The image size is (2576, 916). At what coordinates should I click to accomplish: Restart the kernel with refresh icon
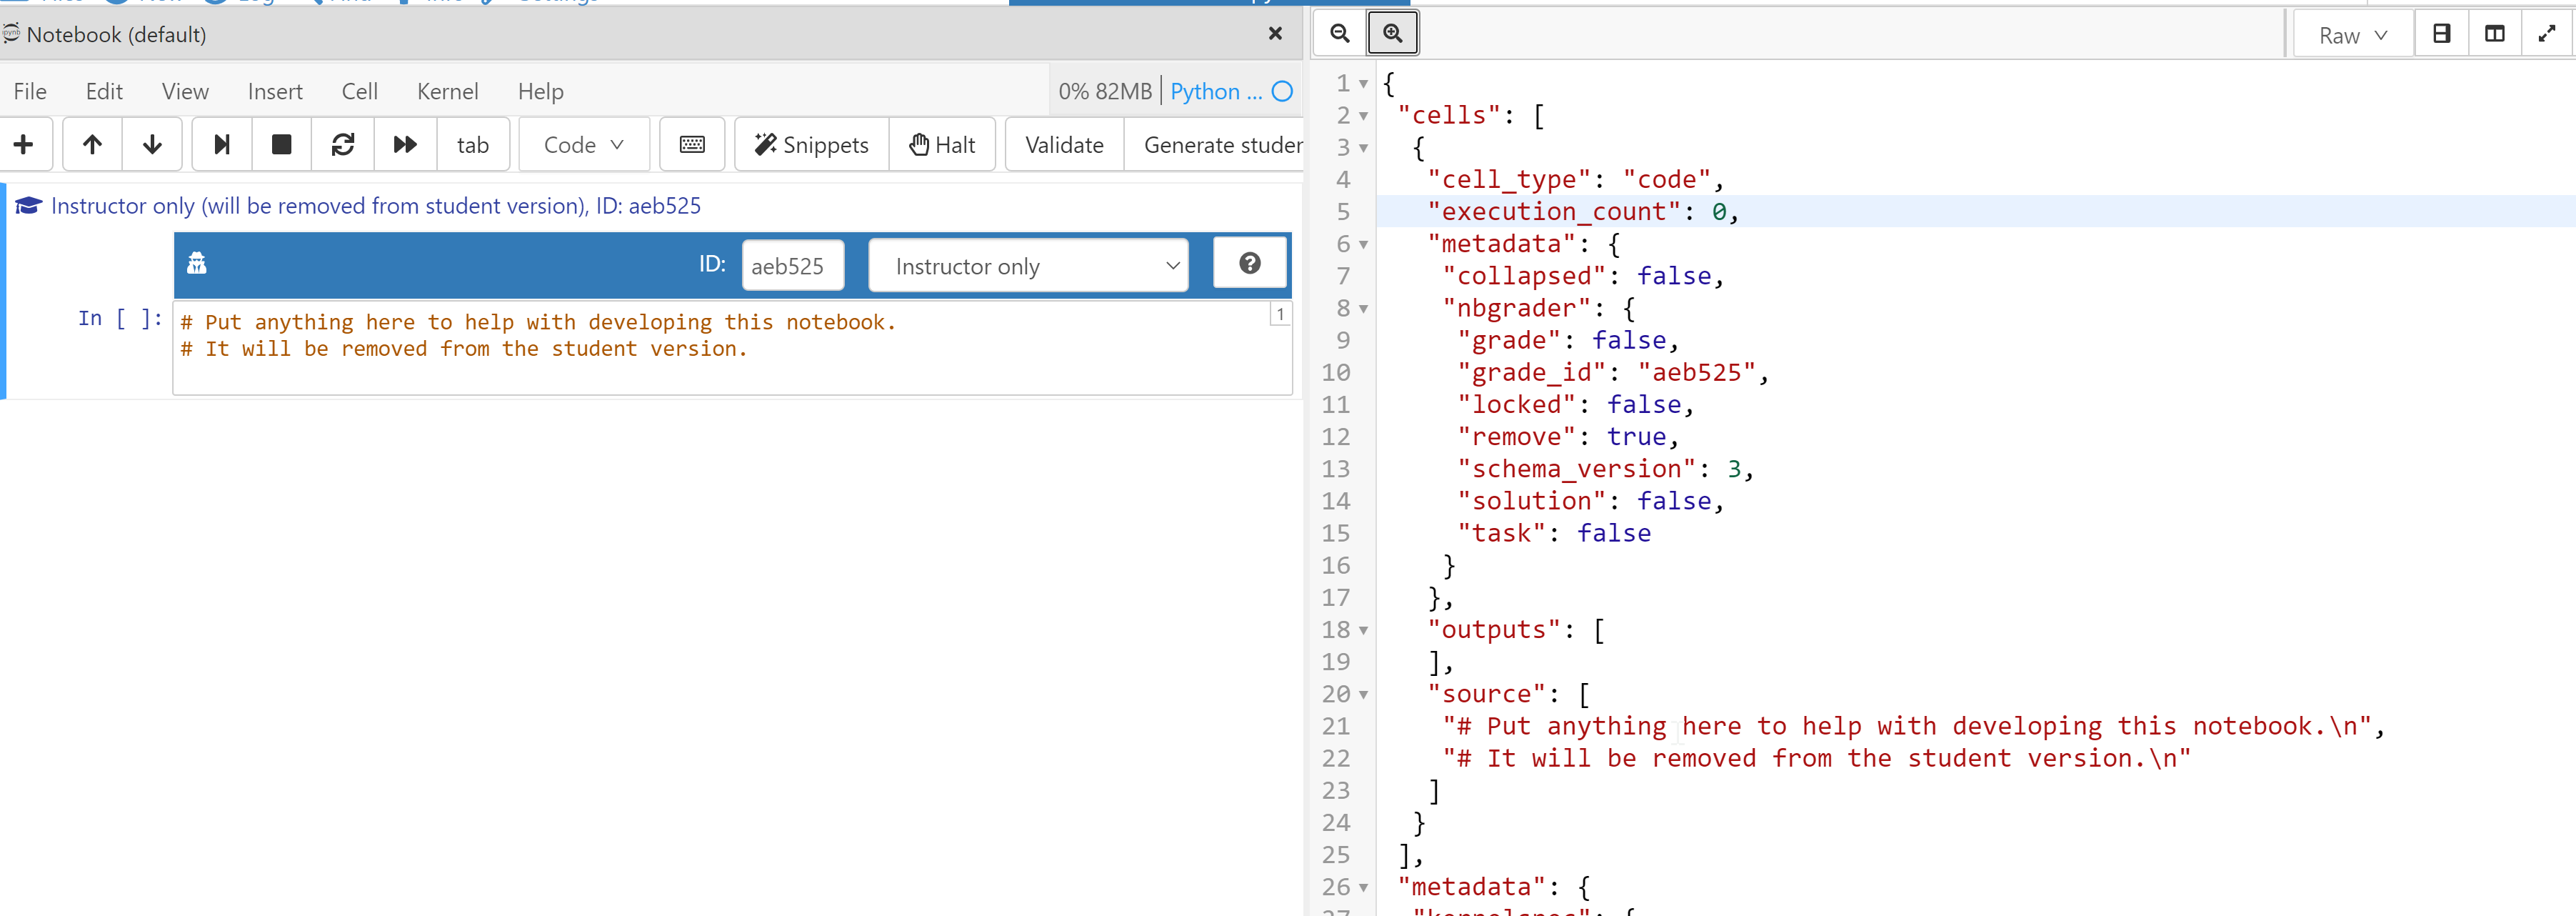[343, 144]
